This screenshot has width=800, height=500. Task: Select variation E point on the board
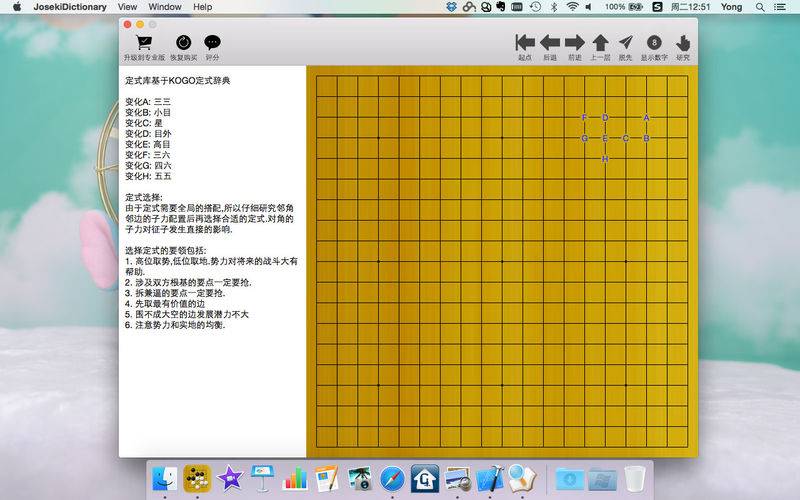click(605, 138)
